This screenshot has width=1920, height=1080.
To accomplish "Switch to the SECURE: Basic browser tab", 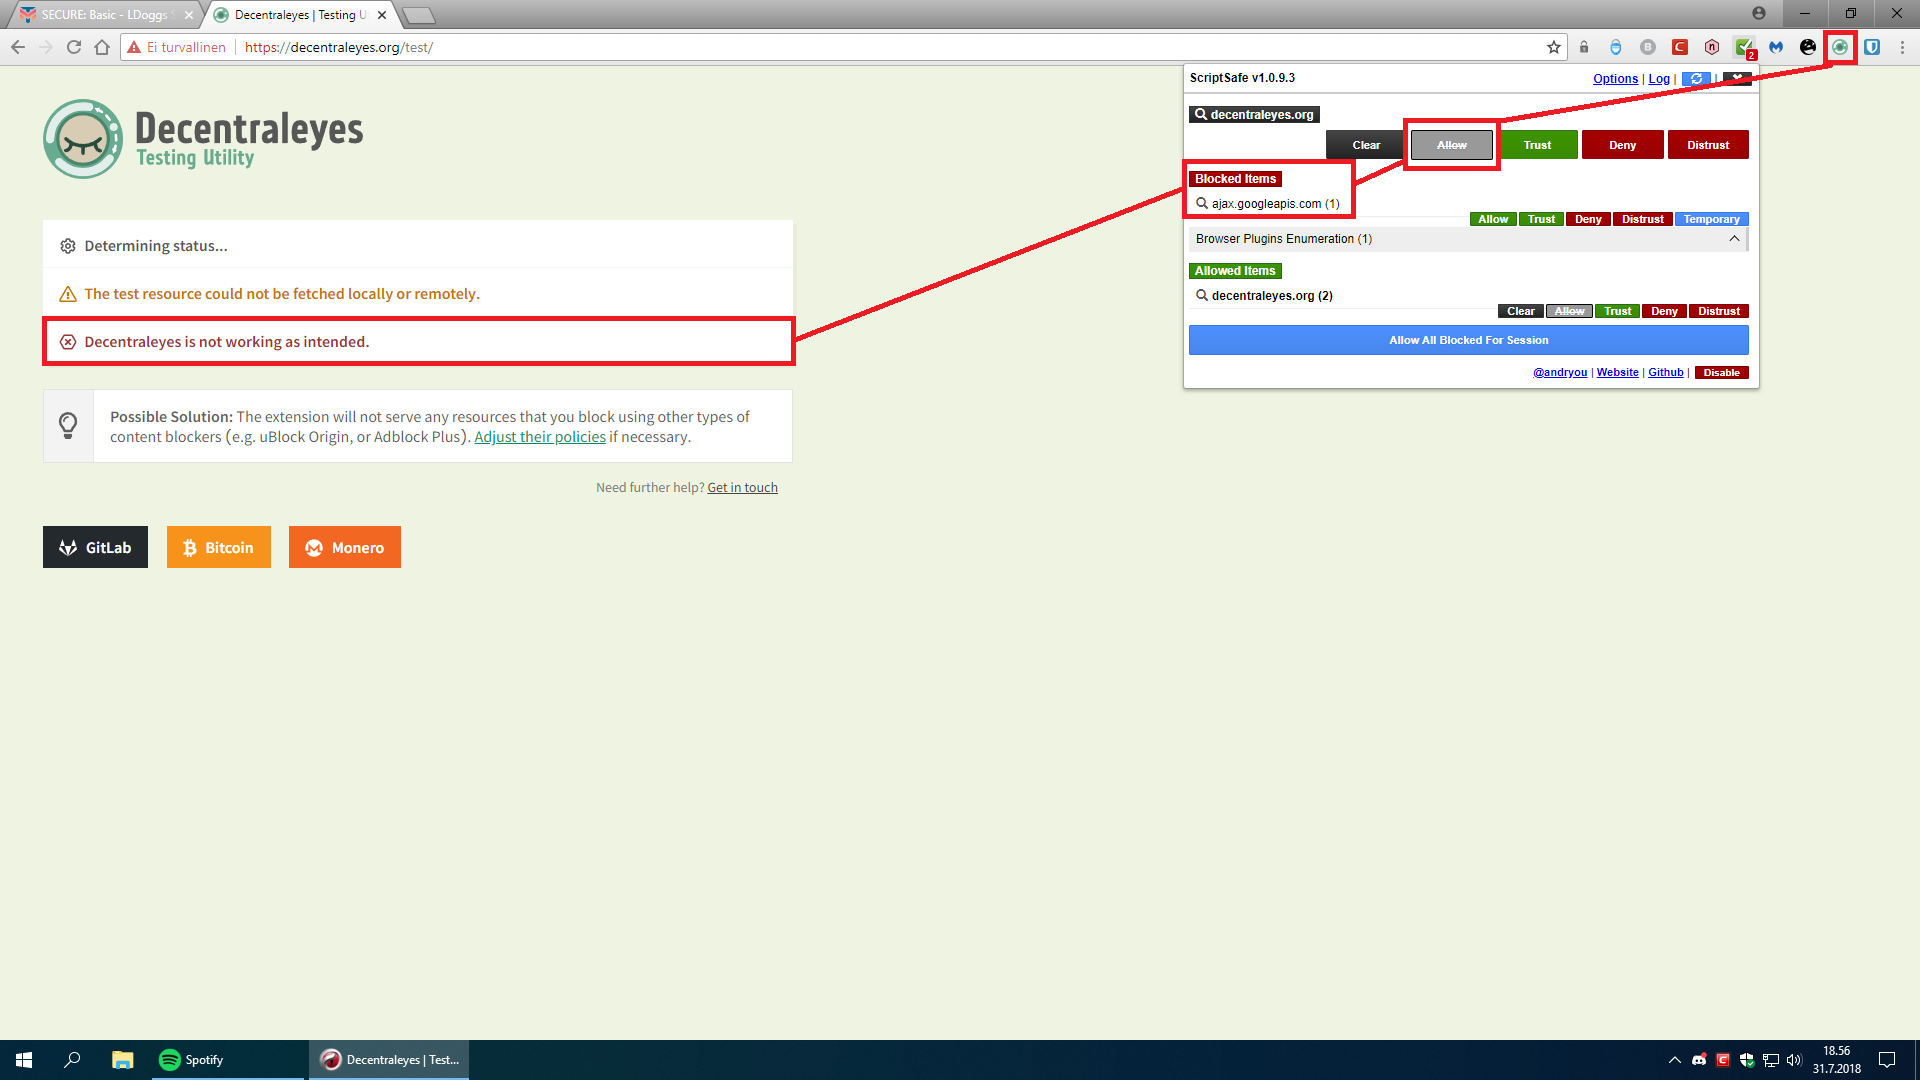I will point(104,15).
